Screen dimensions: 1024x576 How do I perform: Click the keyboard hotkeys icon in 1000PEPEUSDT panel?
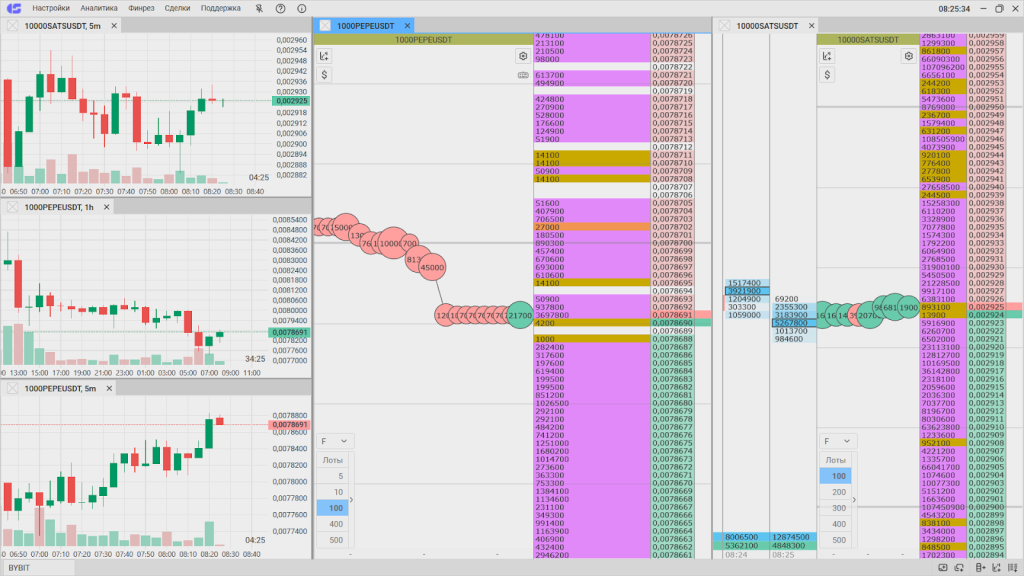coord(522,75)
